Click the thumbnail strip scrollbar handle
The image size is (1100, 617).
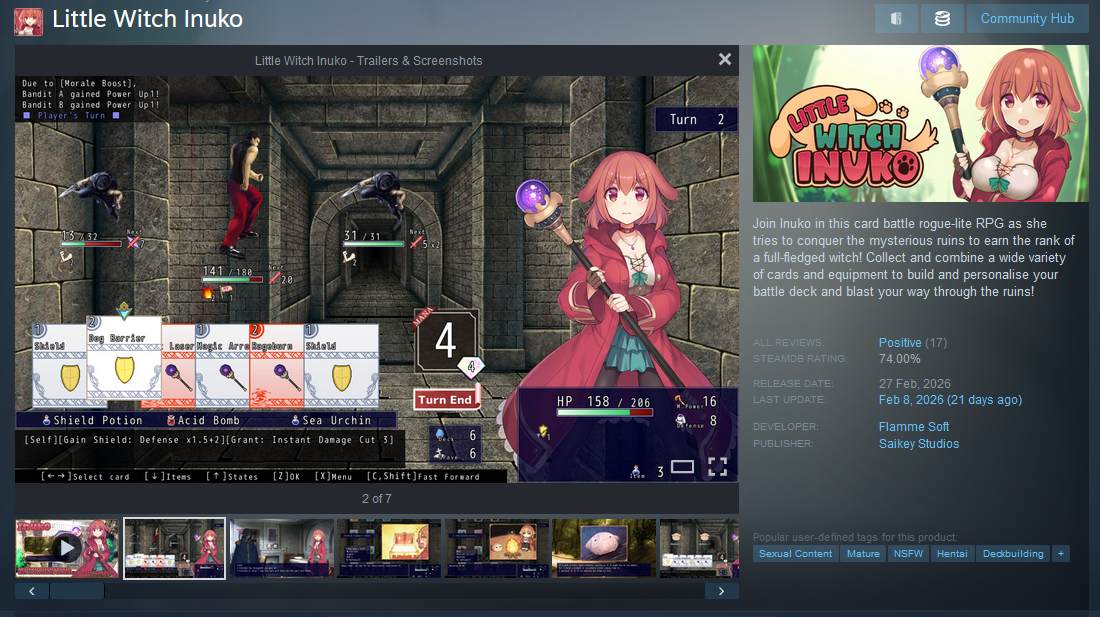pos(77,591)
